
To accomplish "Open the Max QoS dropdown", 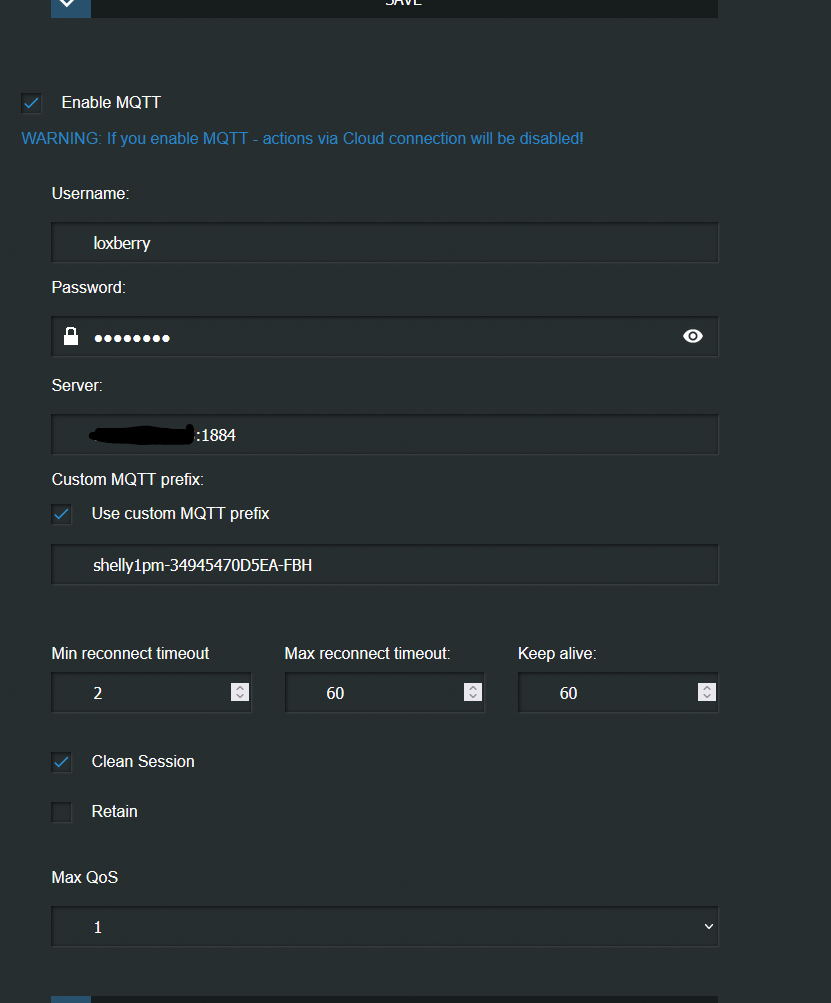I will point(385,927).
